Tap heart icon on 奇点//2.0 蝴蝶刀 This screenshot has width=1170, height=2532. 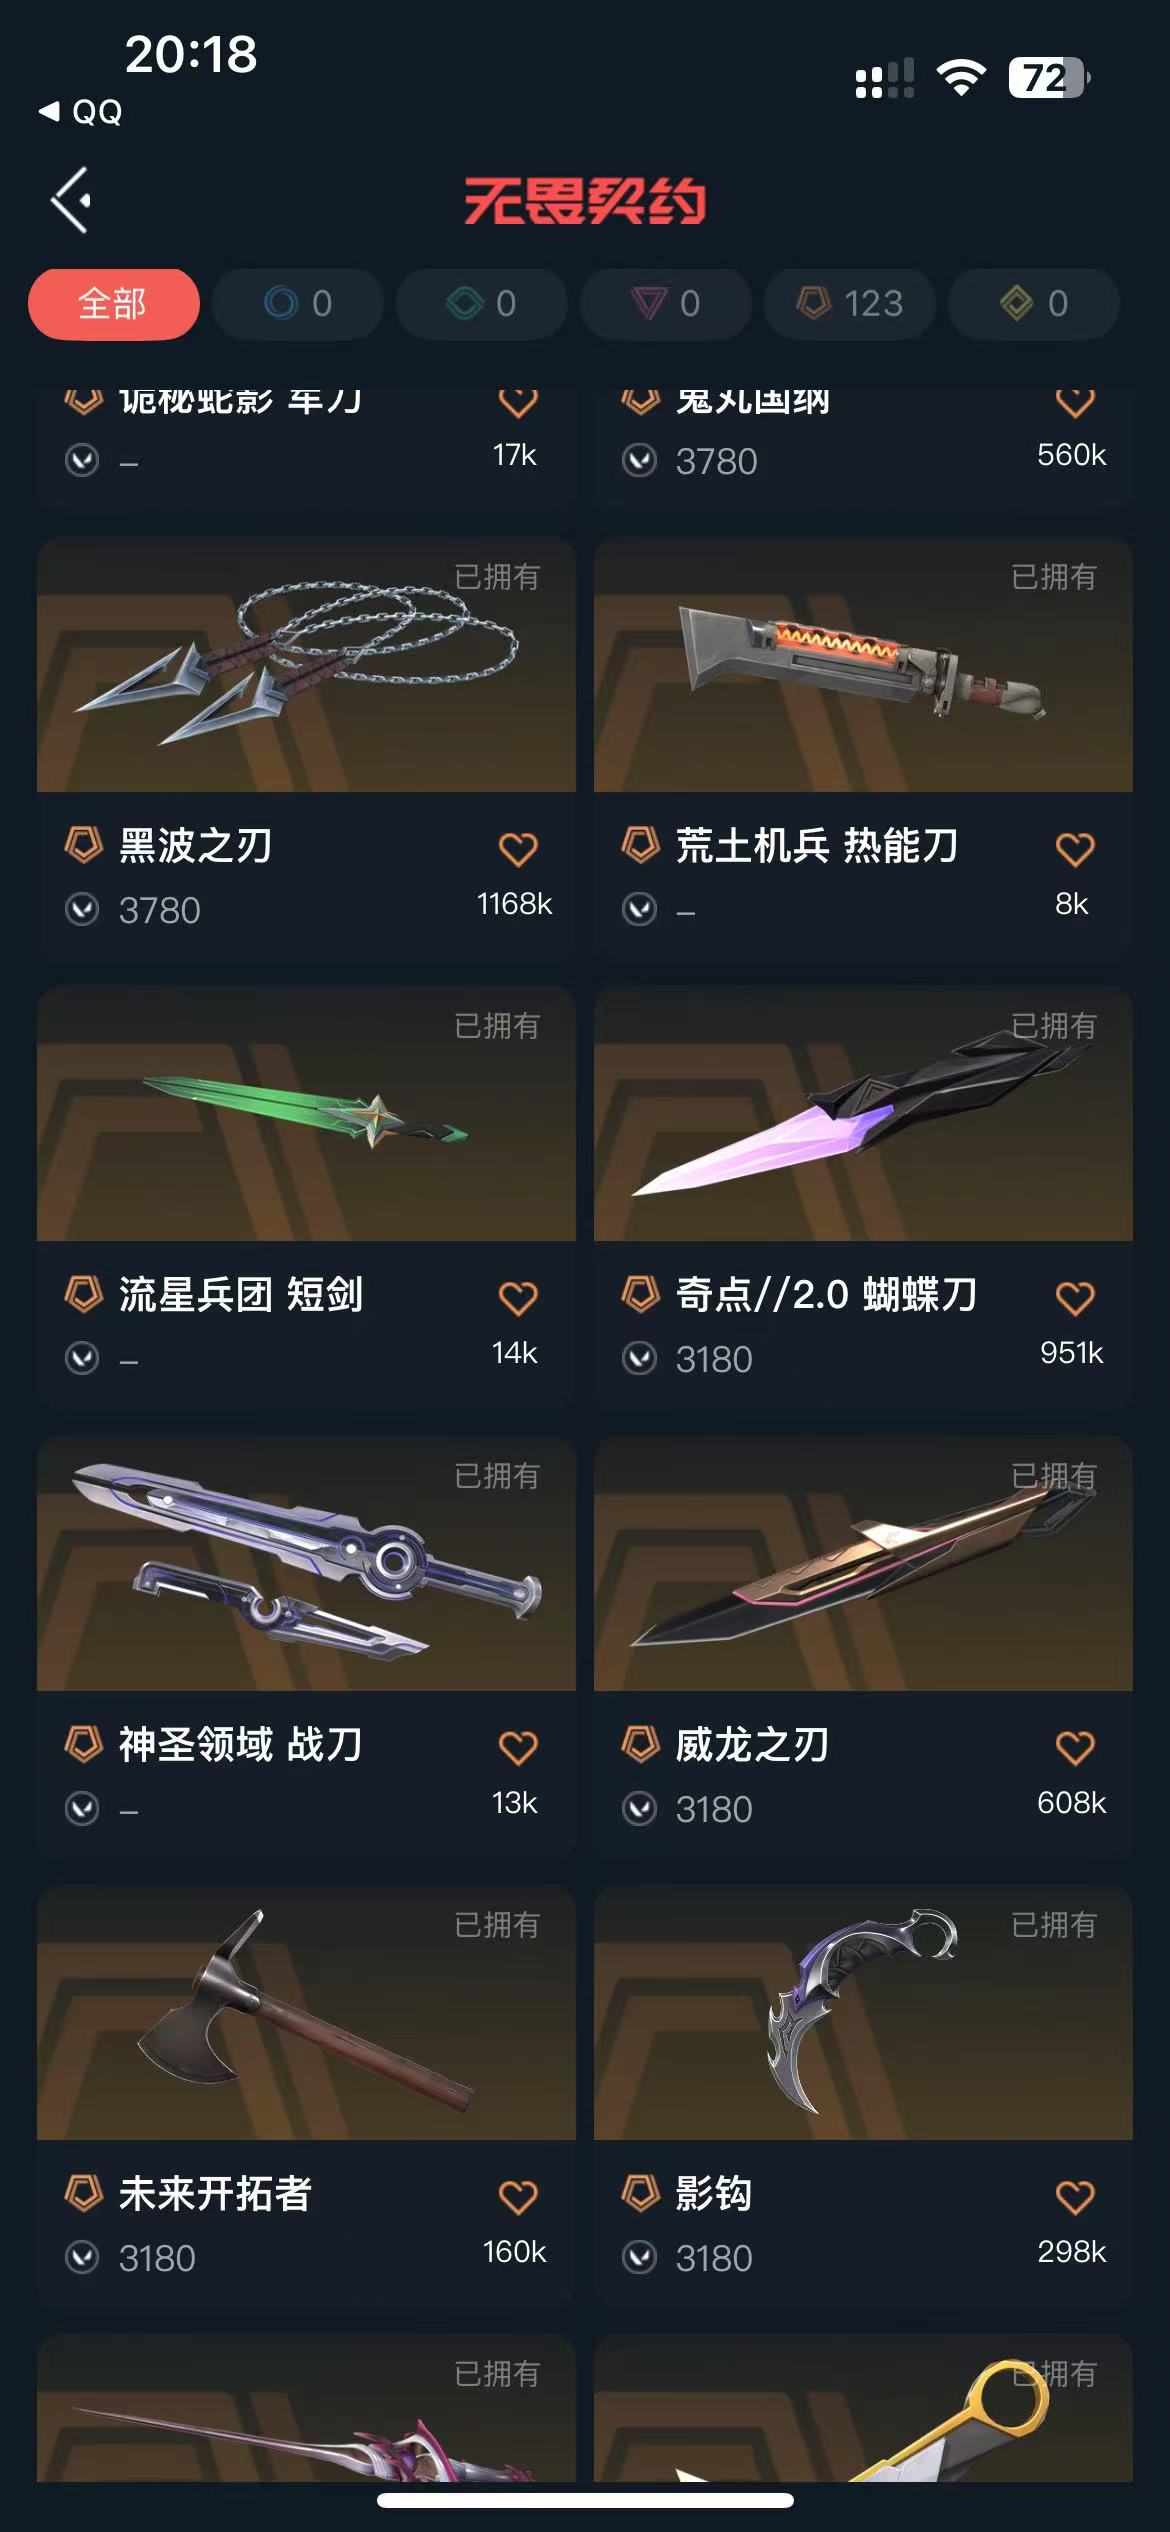coord(1075,1299)
